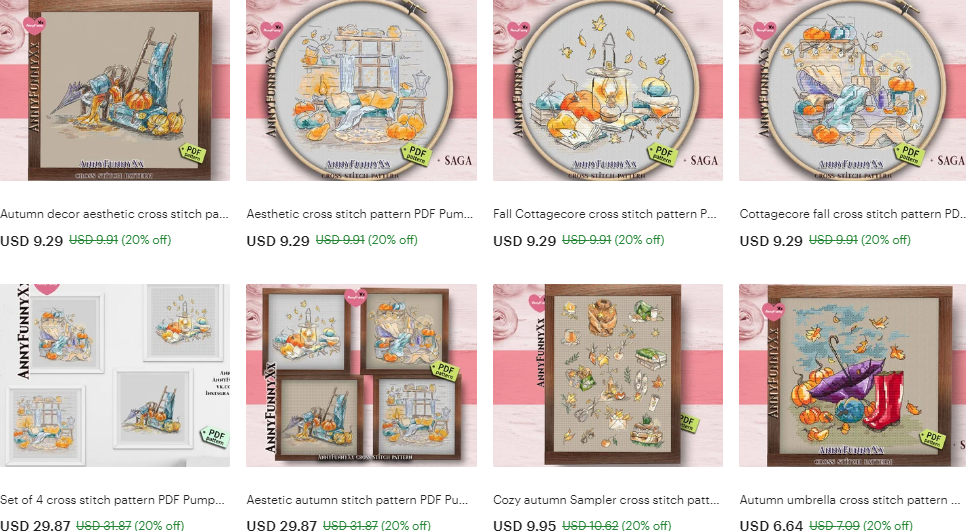
Task: Open the Autumn umbrella and boots thumbnail
Action: (x=853, y=375)
